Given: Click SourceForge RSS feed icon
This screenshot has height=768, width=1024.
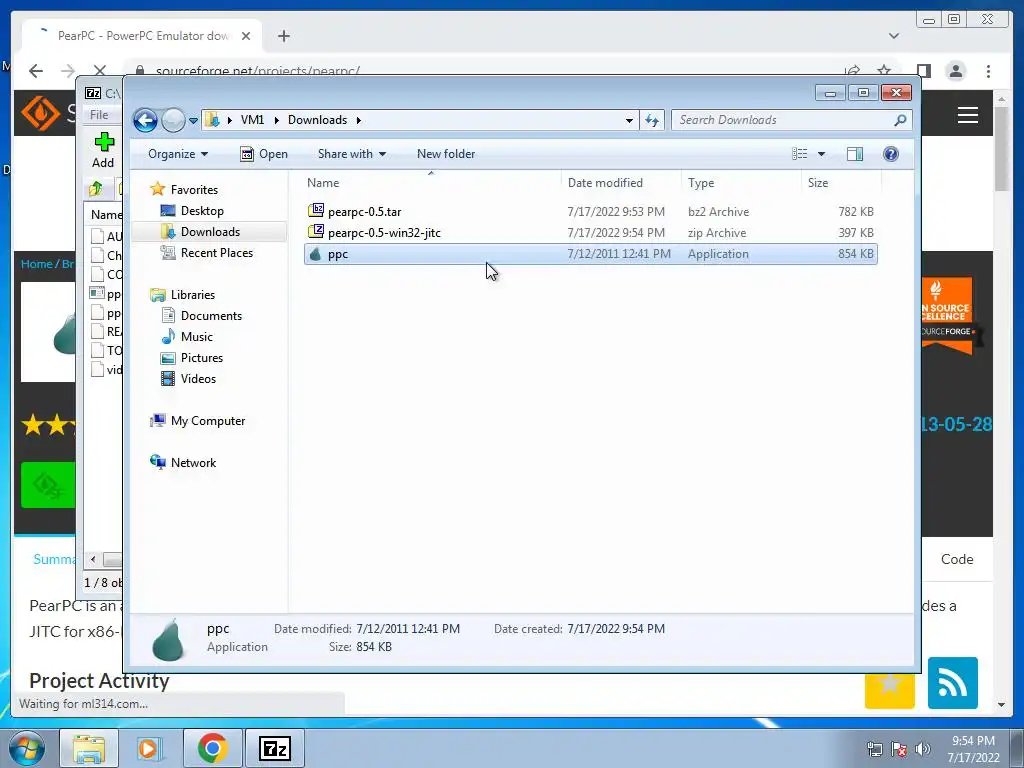Looking at the screenshot, I should 952,682.
